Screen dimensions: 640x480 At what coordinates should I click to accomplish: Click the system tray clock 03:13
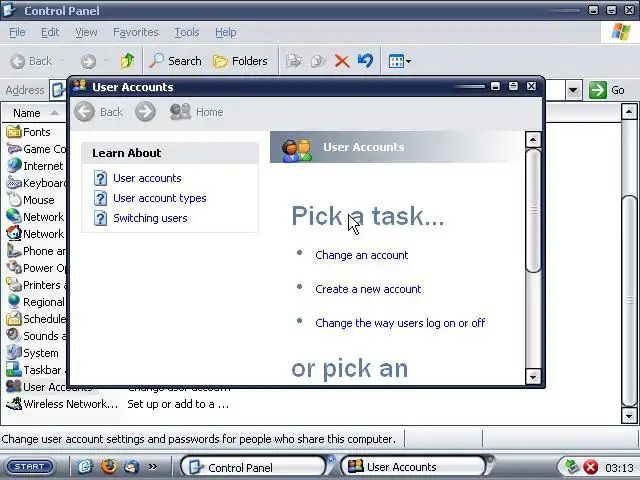pos(619,467)
